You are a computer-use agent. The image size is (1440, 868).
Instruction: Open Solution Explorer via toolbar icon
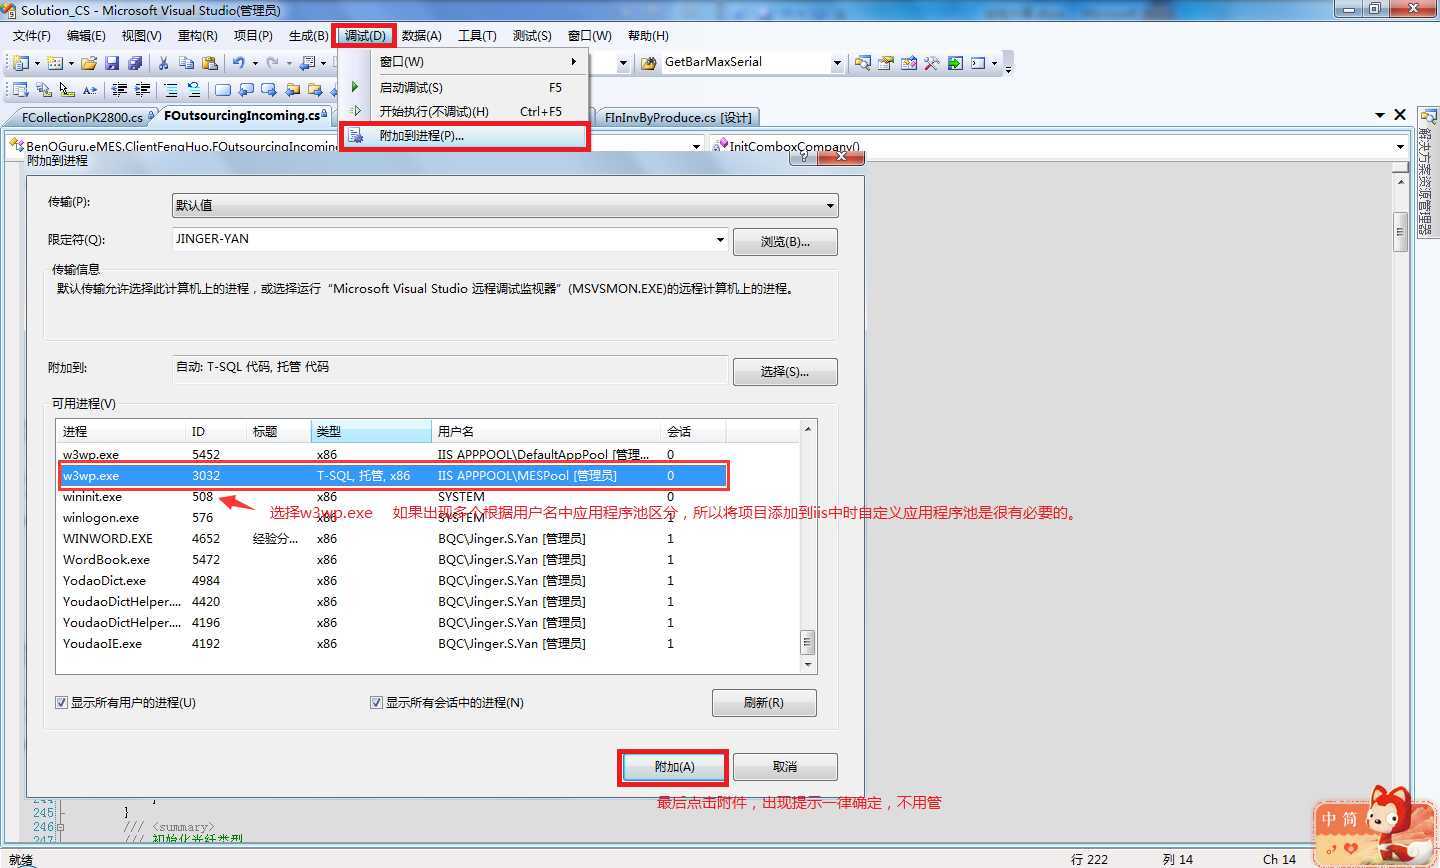[x=863, y=63]
